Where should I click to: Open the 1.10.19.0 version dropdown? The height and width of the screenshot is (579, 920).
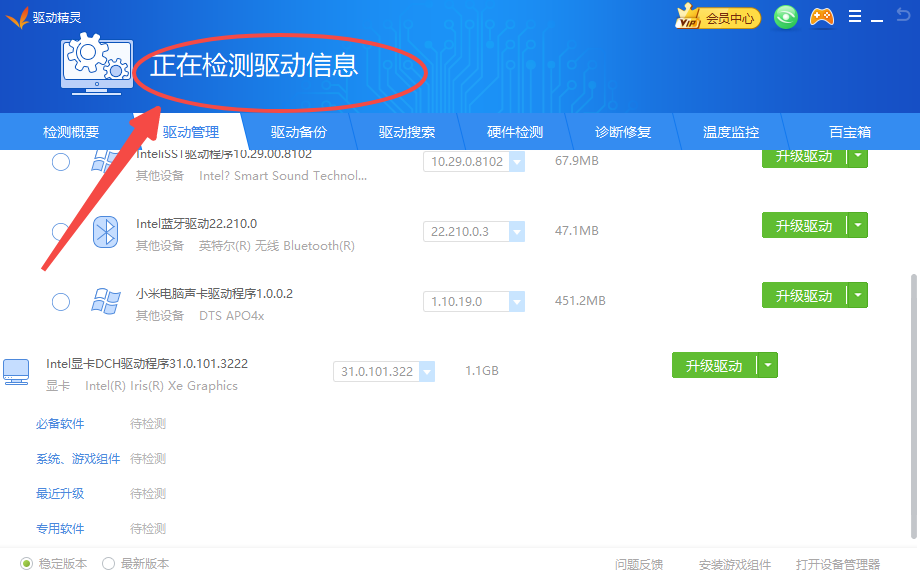click(516, 302)
